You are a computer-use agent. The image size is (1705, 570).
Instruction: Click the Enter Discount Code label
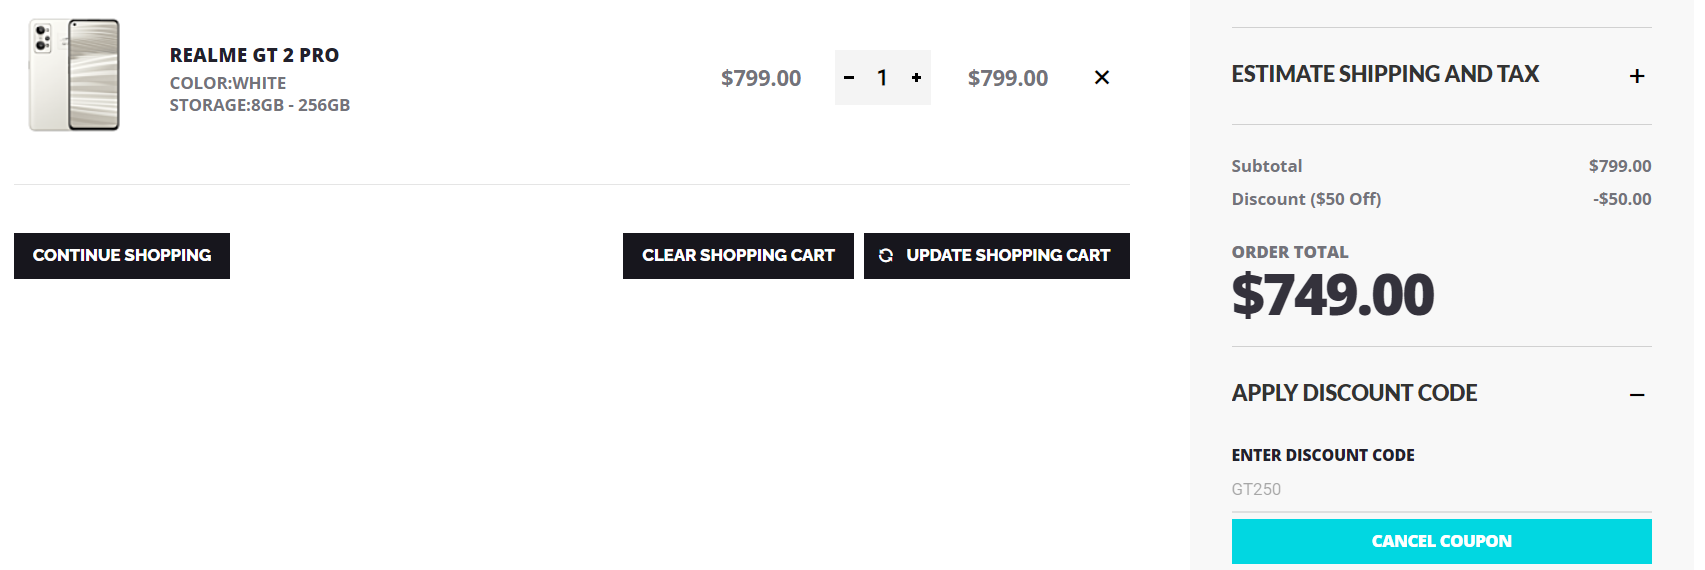[x=1323, y=455]
